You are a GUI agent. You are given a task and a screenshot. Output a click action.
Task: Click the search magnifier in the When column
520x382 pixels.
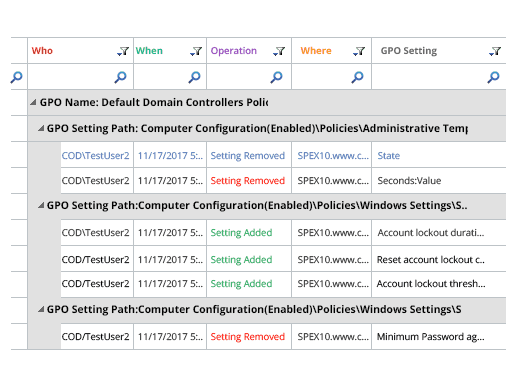click(194, 77)
